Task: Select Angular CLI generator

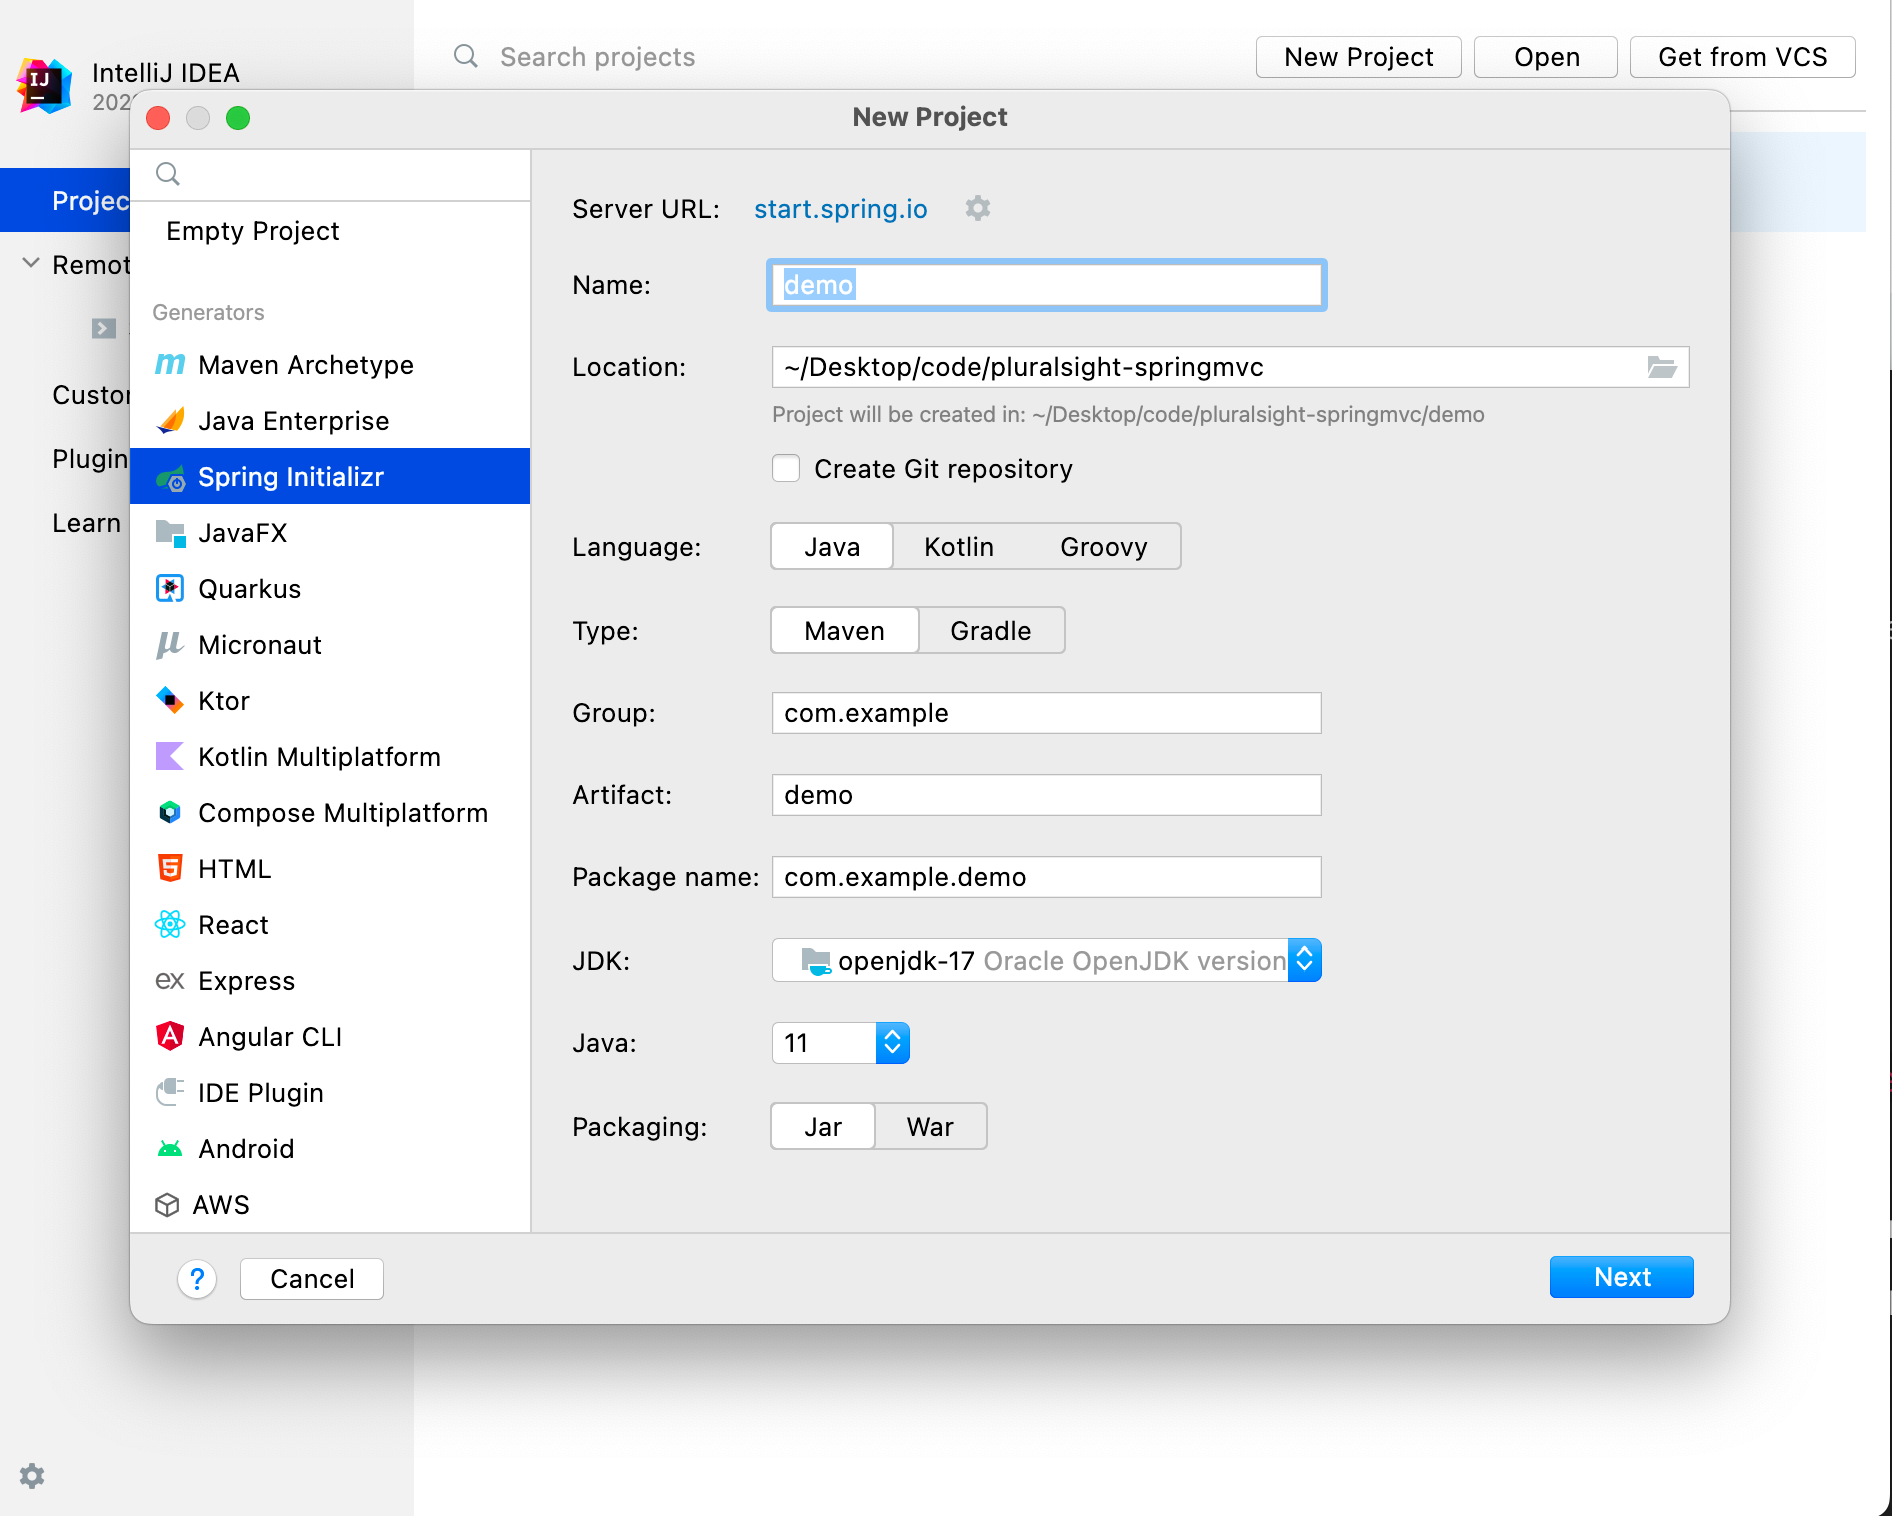Action: pos(330,1037)
